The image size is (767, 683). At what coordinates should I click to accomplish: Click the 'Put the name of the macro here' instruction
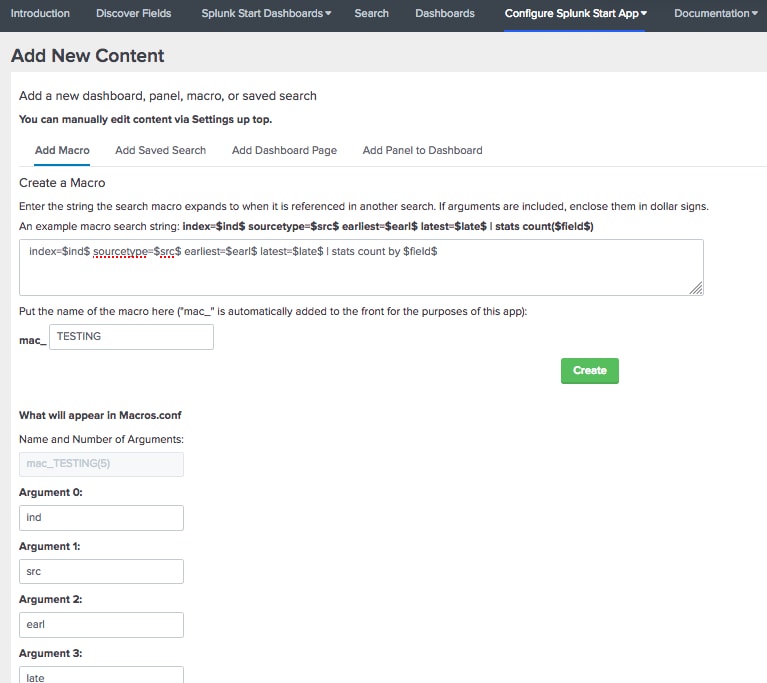point(273,312)
